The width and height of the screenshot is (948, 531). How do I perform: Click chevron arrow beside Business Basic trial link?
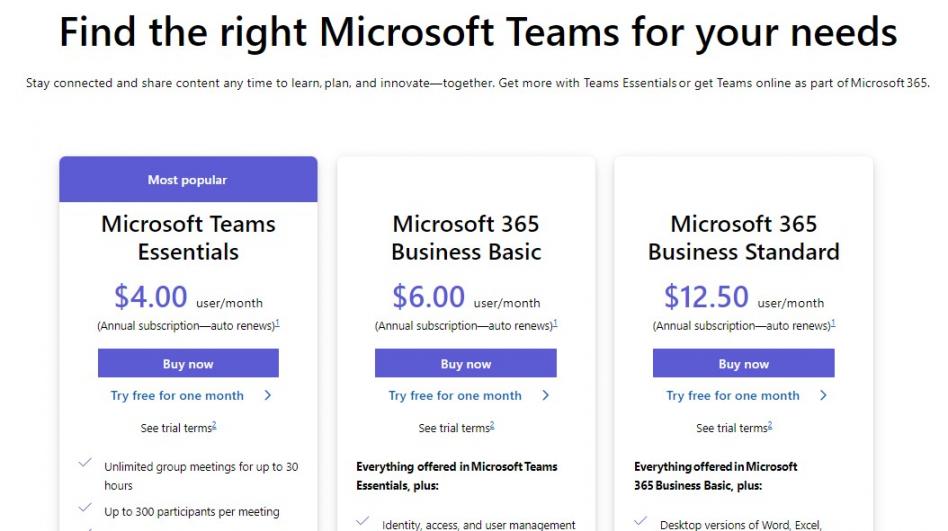pyautogui.click(x=546, y=396)
